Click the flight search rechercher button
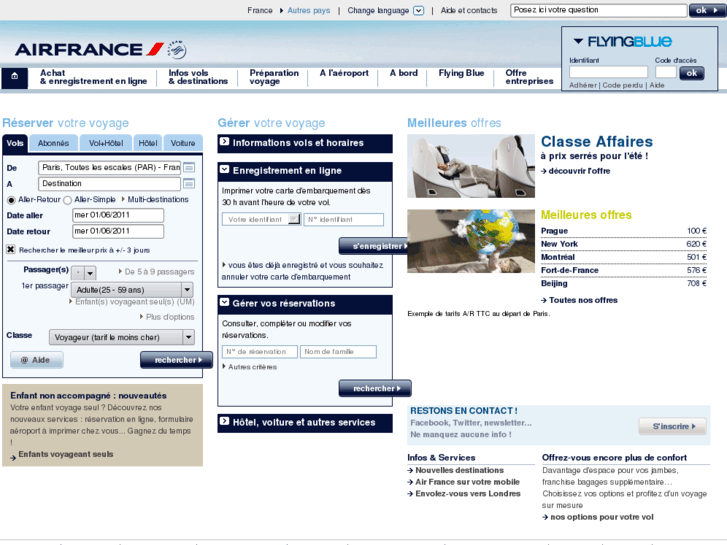This screenshot has width=727, height=545. 177,360
